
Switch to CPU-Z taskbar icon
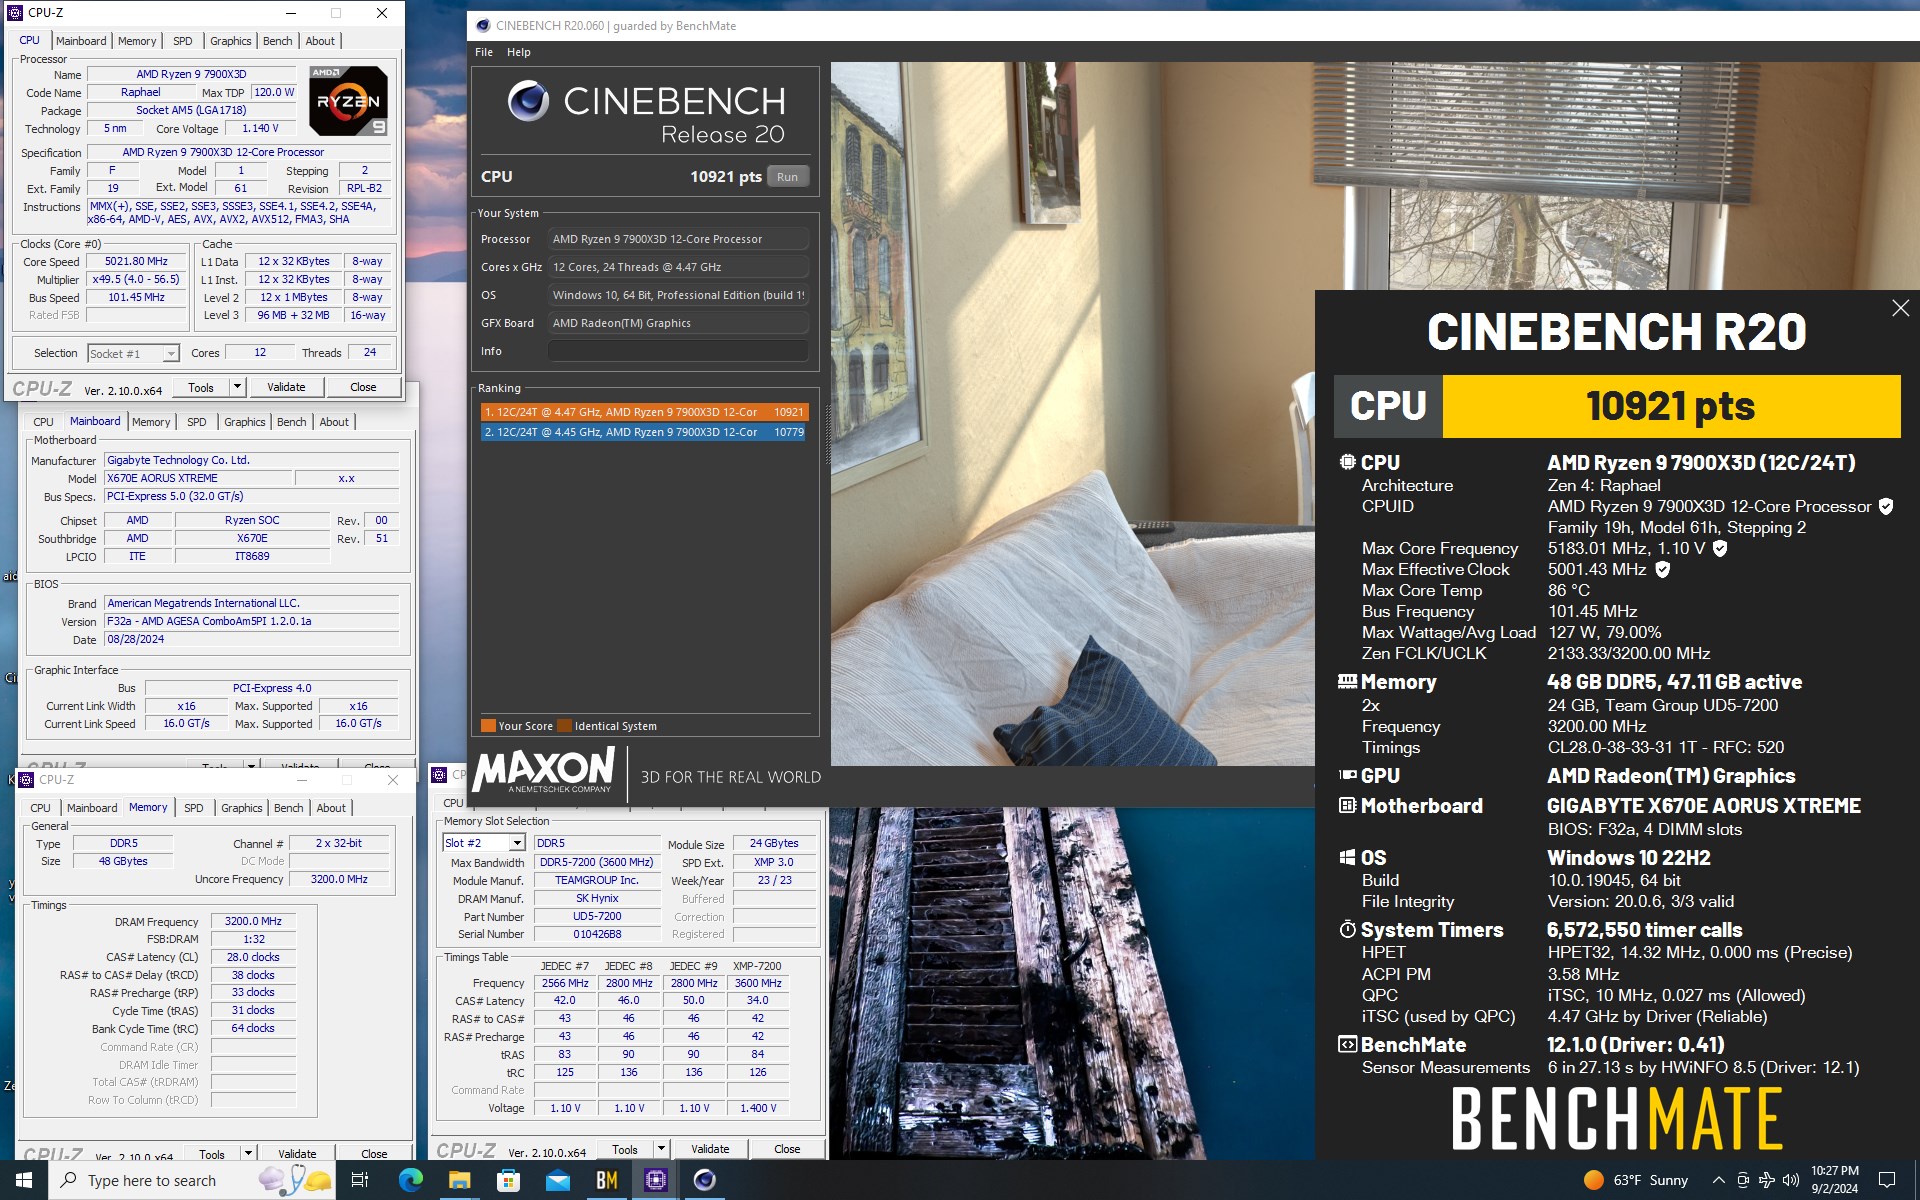[x=656, y=1180]
